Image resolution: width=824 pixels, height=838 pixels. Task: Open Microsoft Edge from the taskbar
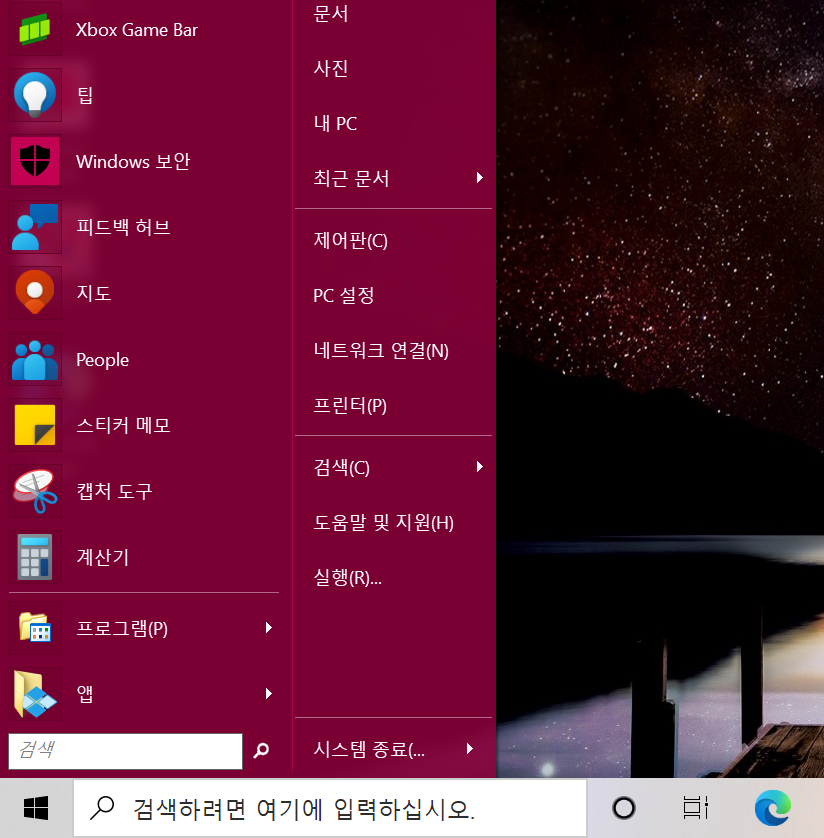771,807
